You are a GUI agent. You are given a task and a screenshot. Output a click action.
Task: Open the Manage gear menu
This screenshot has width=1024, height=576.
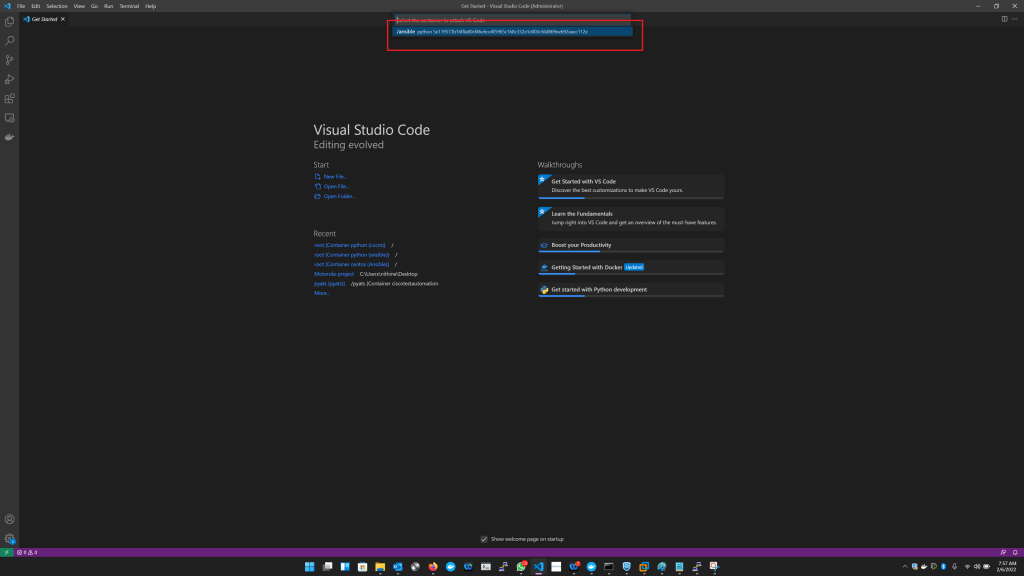pyautogui.click(x=10, y=538)
